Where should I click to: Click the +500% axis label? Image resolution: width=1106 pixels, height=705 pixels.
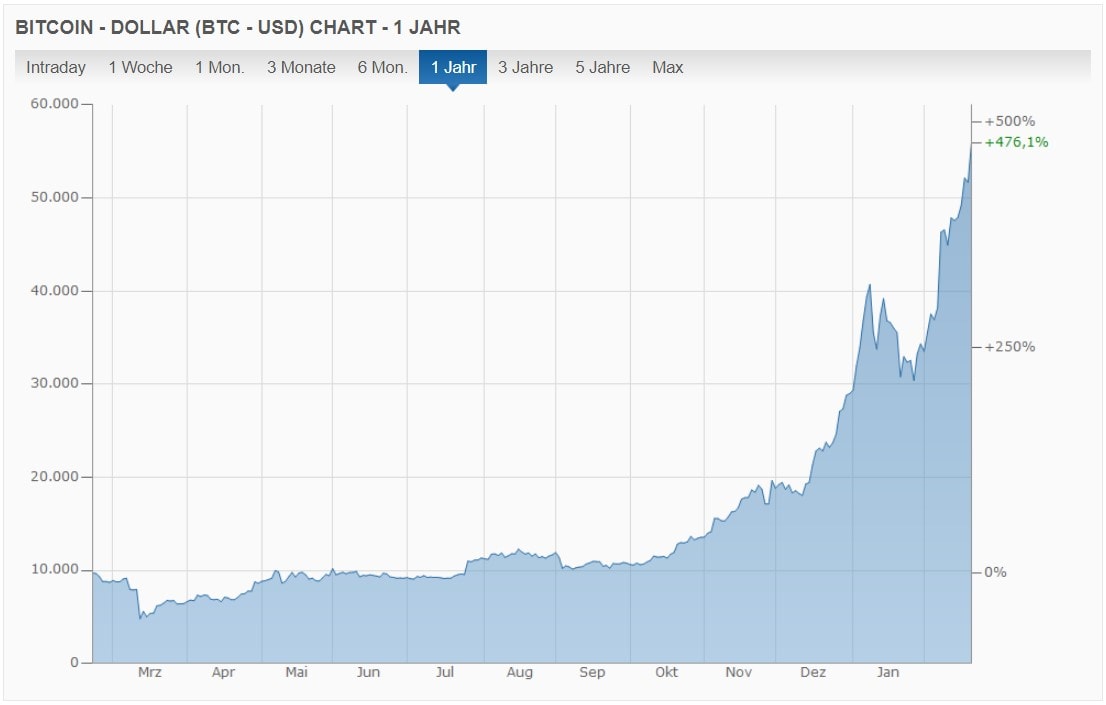click(1010, 121)
